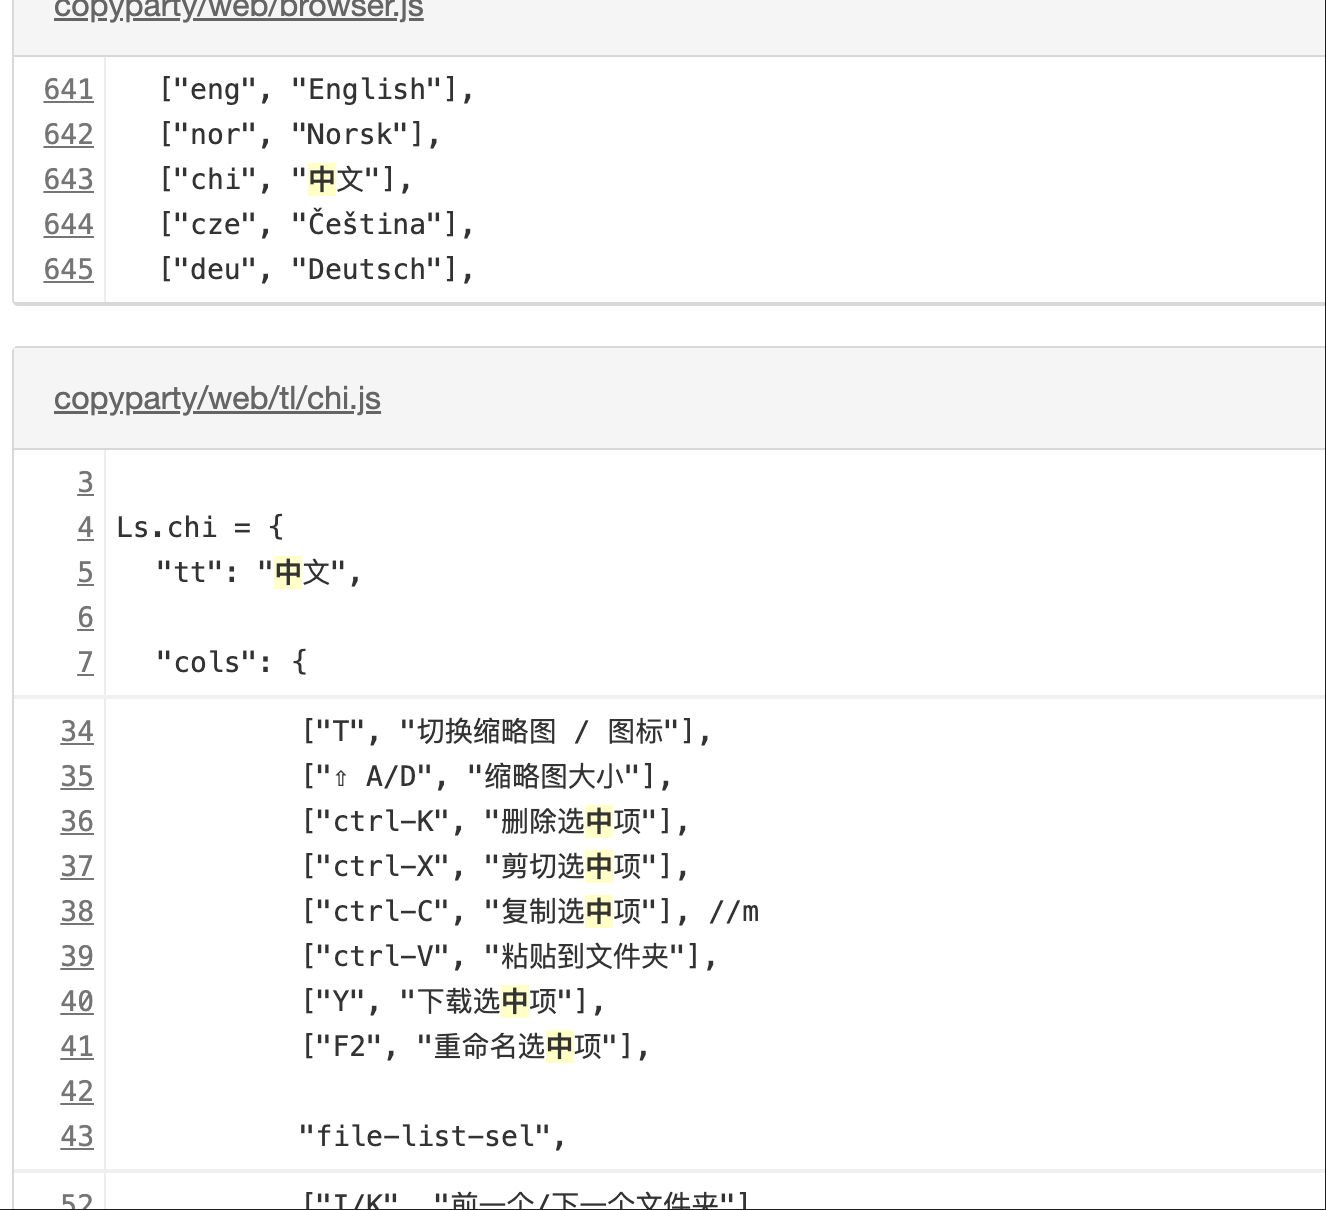The image size is (1326, 1210).
Task: Click the "Deutsch" string on line 645
Action: click(x=367, y=269)
